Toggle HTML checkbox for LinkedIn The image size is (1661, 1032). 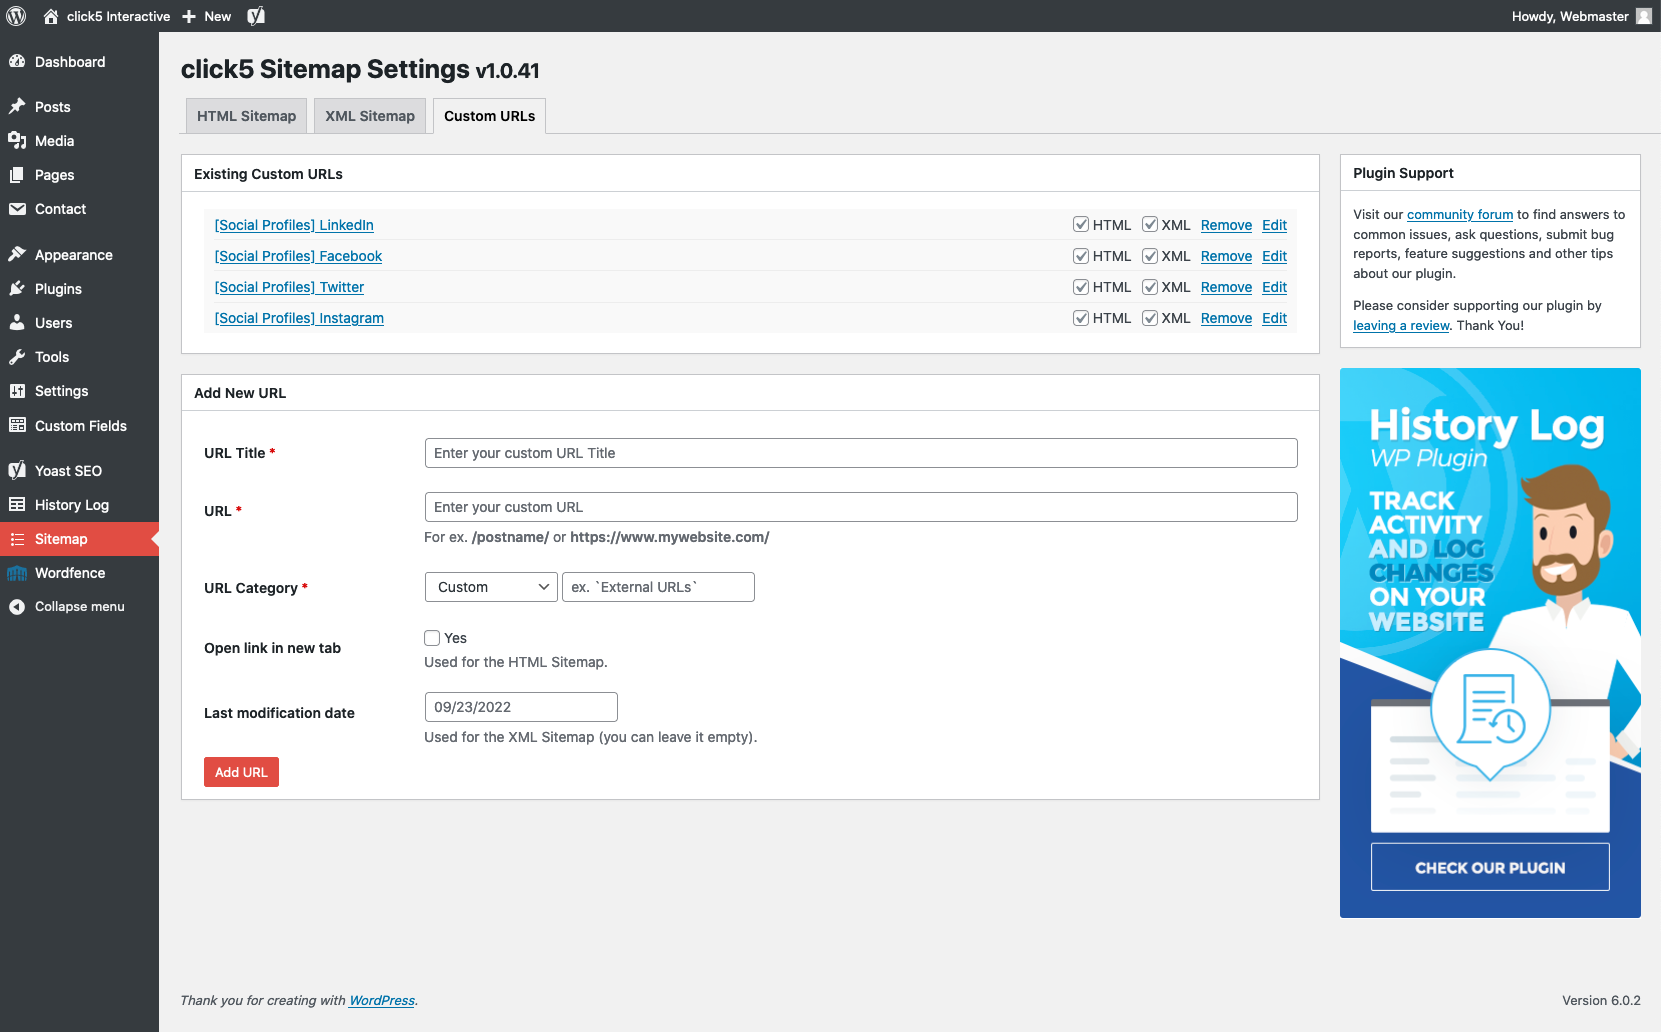(1081, 224)
